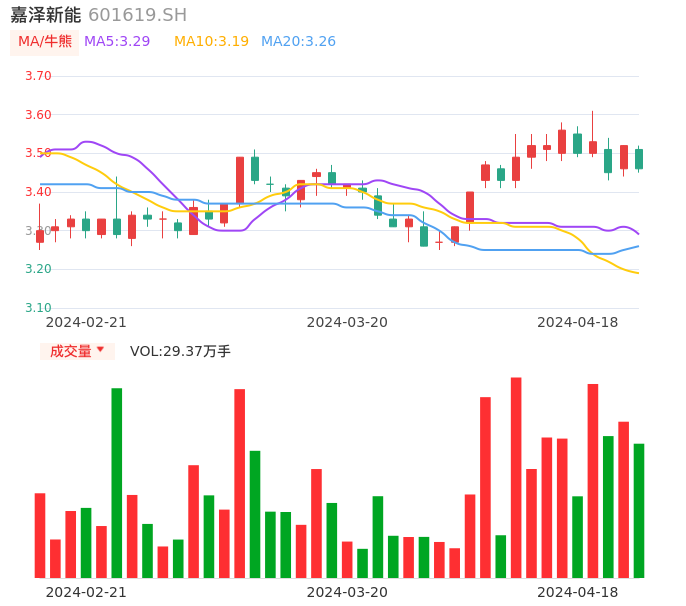Click the VOL:29.37万手 volume label

pyautogui.click(x=180, y=351)
